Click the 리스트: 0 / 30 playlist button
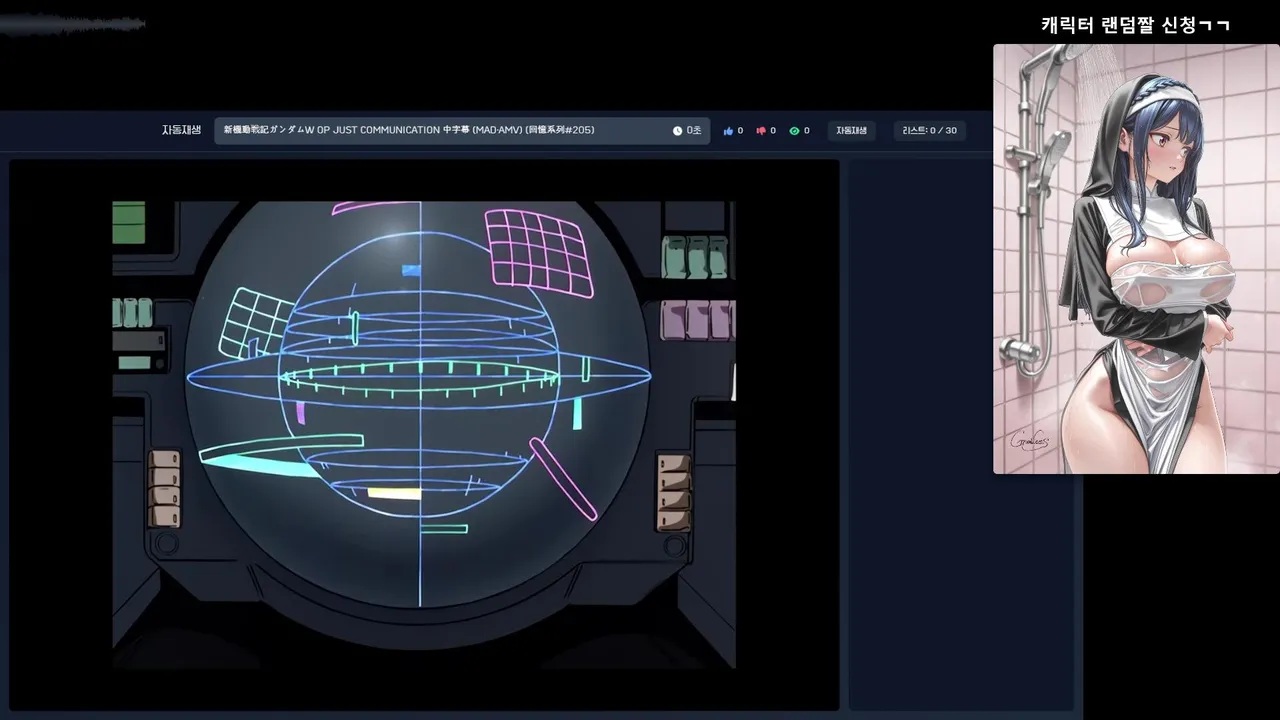The height and width of the screenshot is (720, 1280). (930, 131)
